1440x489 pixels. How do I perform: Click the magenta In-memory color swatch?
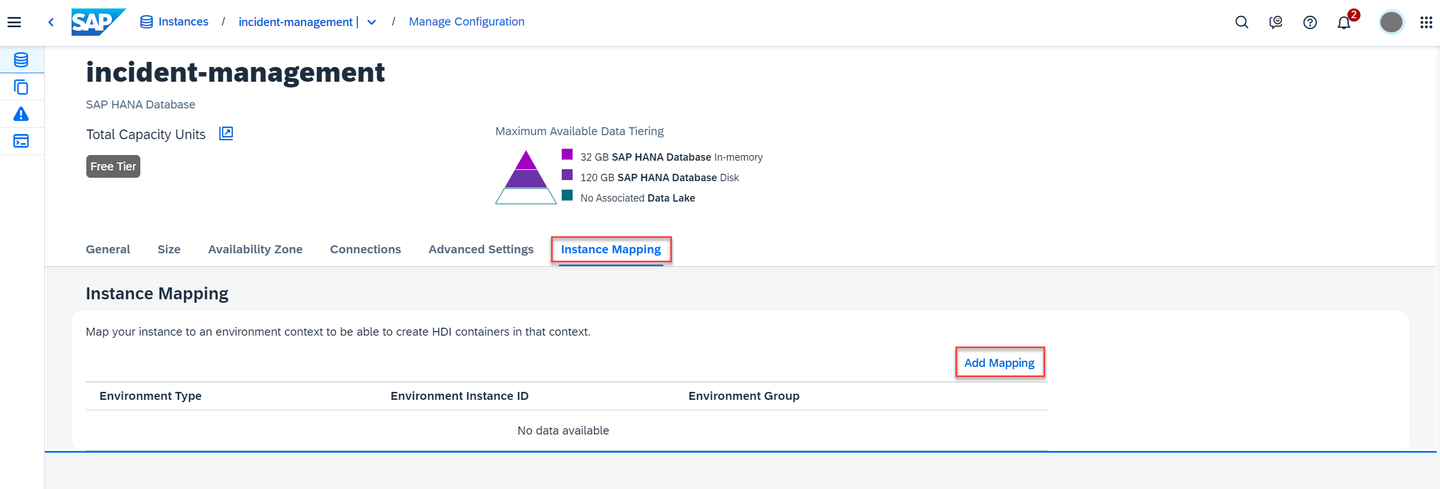click(567, 155)
